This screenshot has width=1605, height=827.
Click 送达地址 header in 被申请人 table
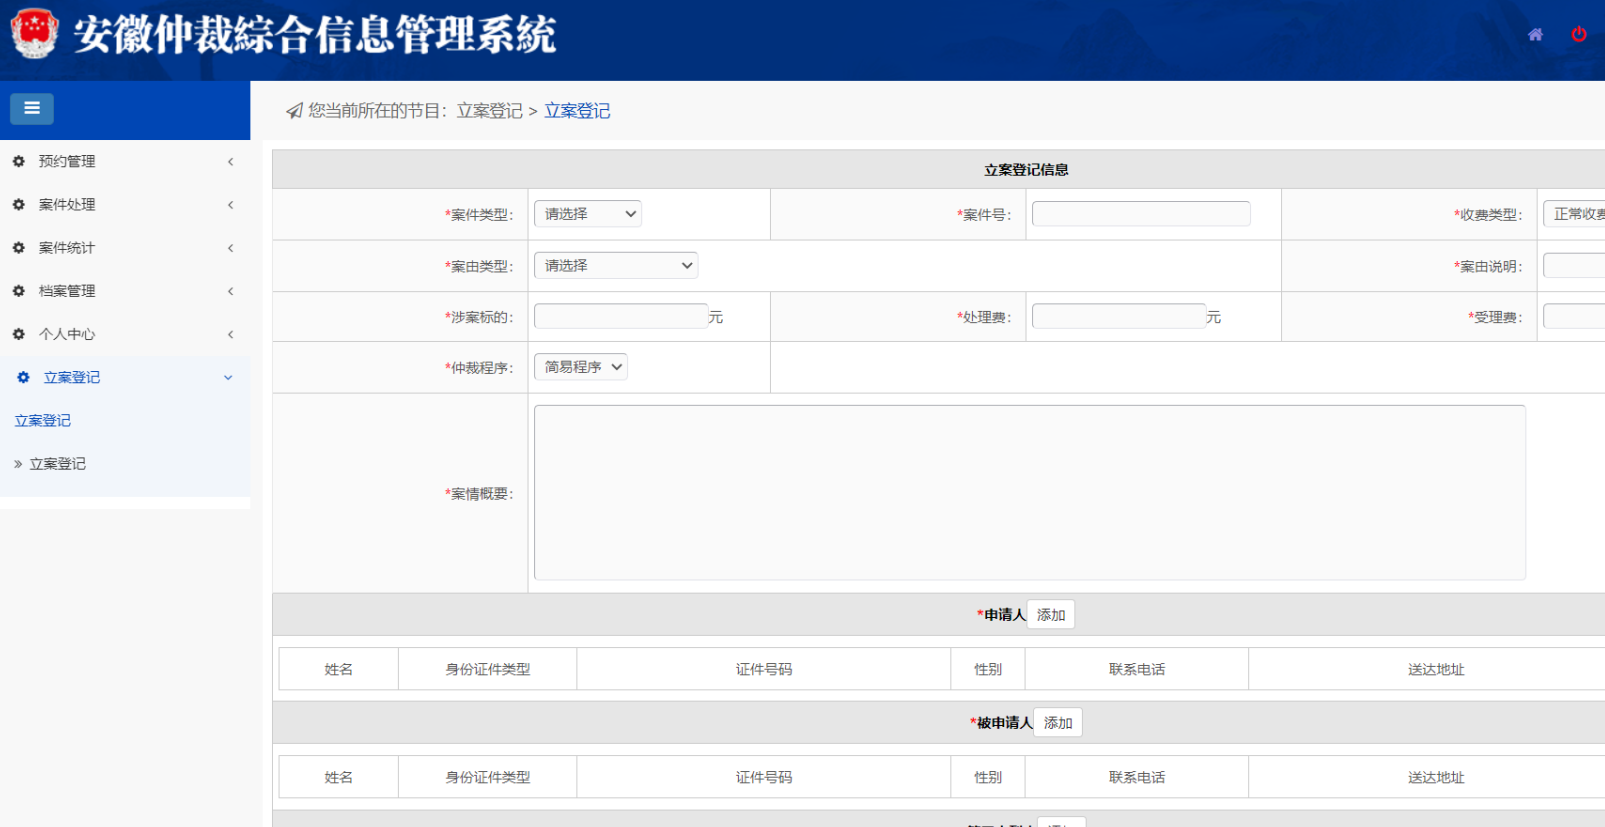click(x=1436, y=777)
